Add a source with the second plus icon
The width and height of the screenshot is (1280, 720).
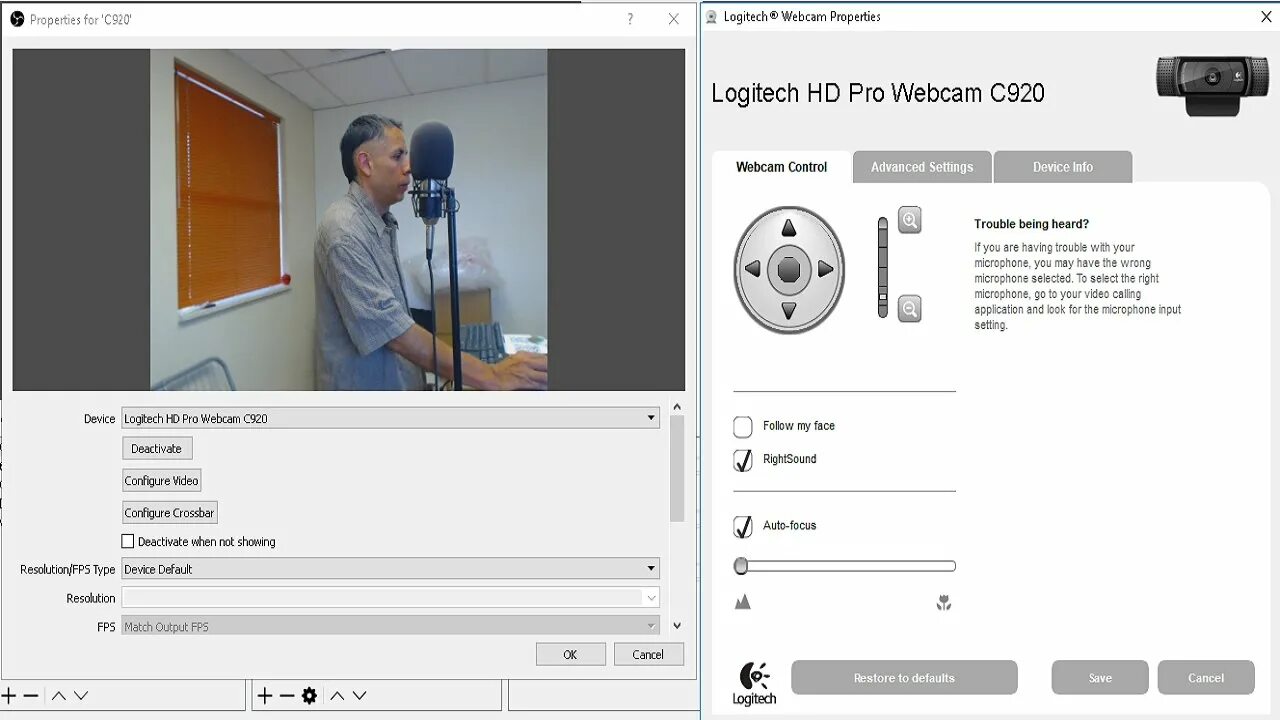point(265,695)
